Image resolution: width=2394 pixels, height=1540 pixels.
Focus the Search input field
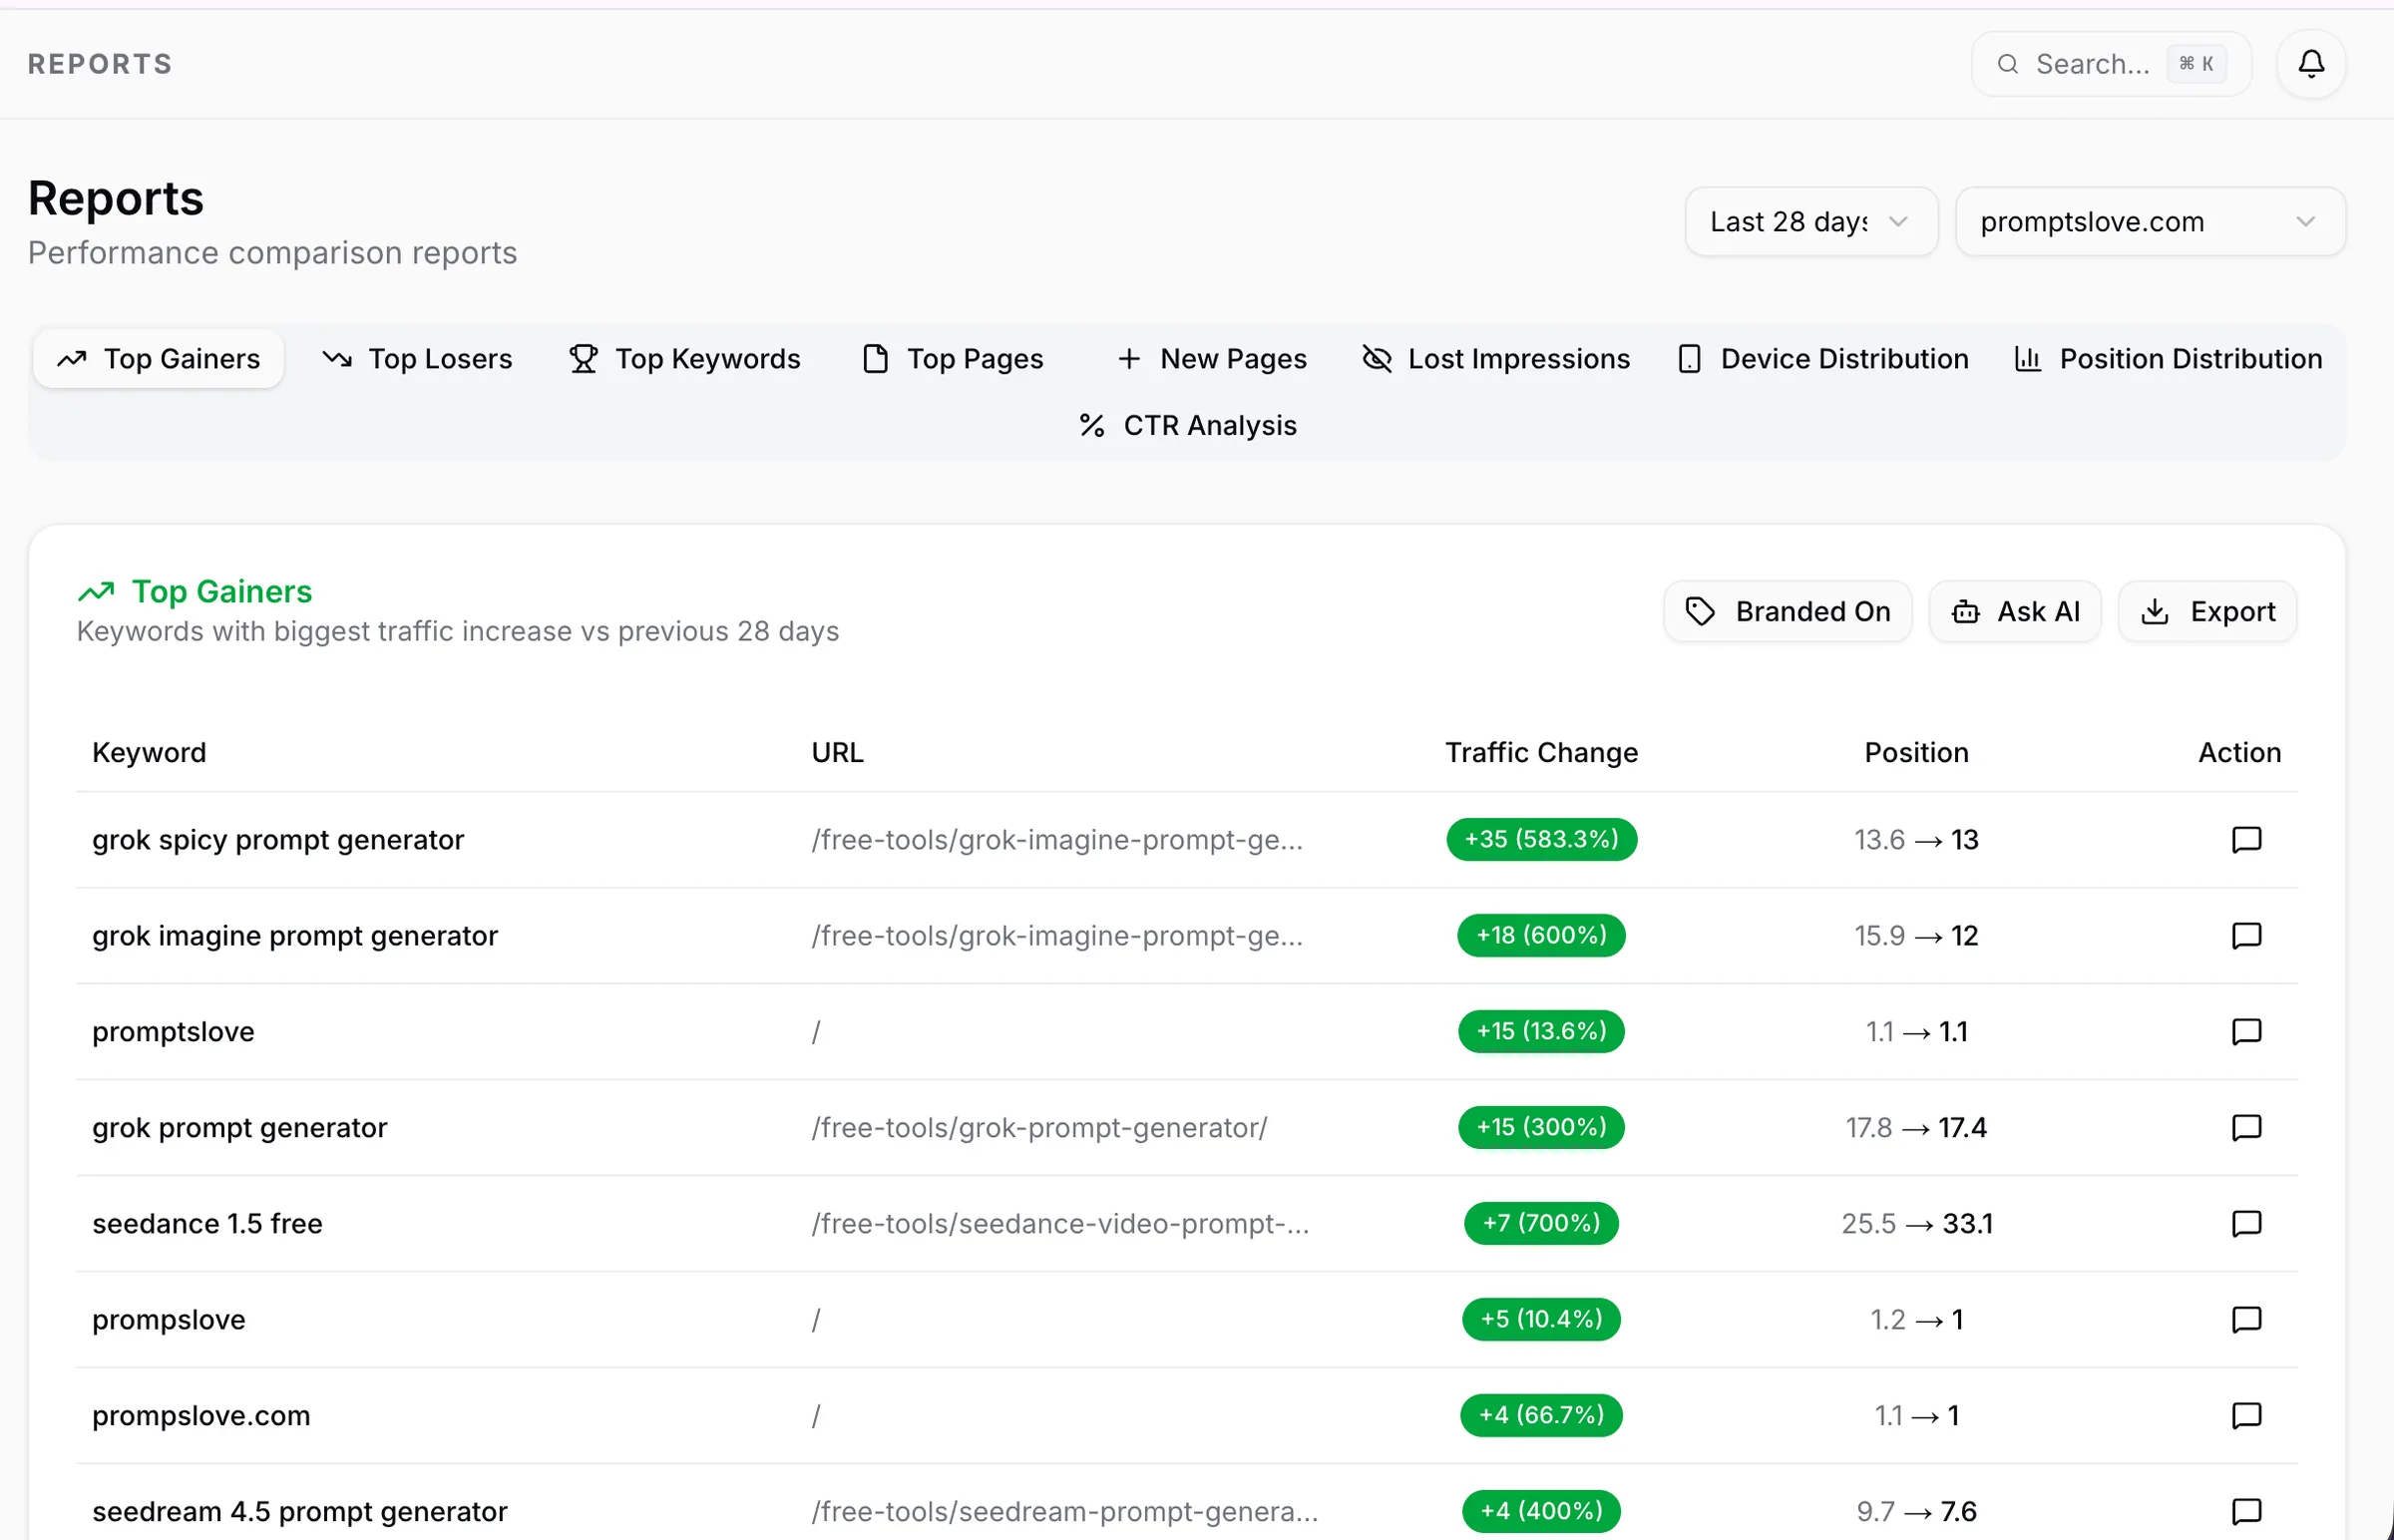(2092, 64)
